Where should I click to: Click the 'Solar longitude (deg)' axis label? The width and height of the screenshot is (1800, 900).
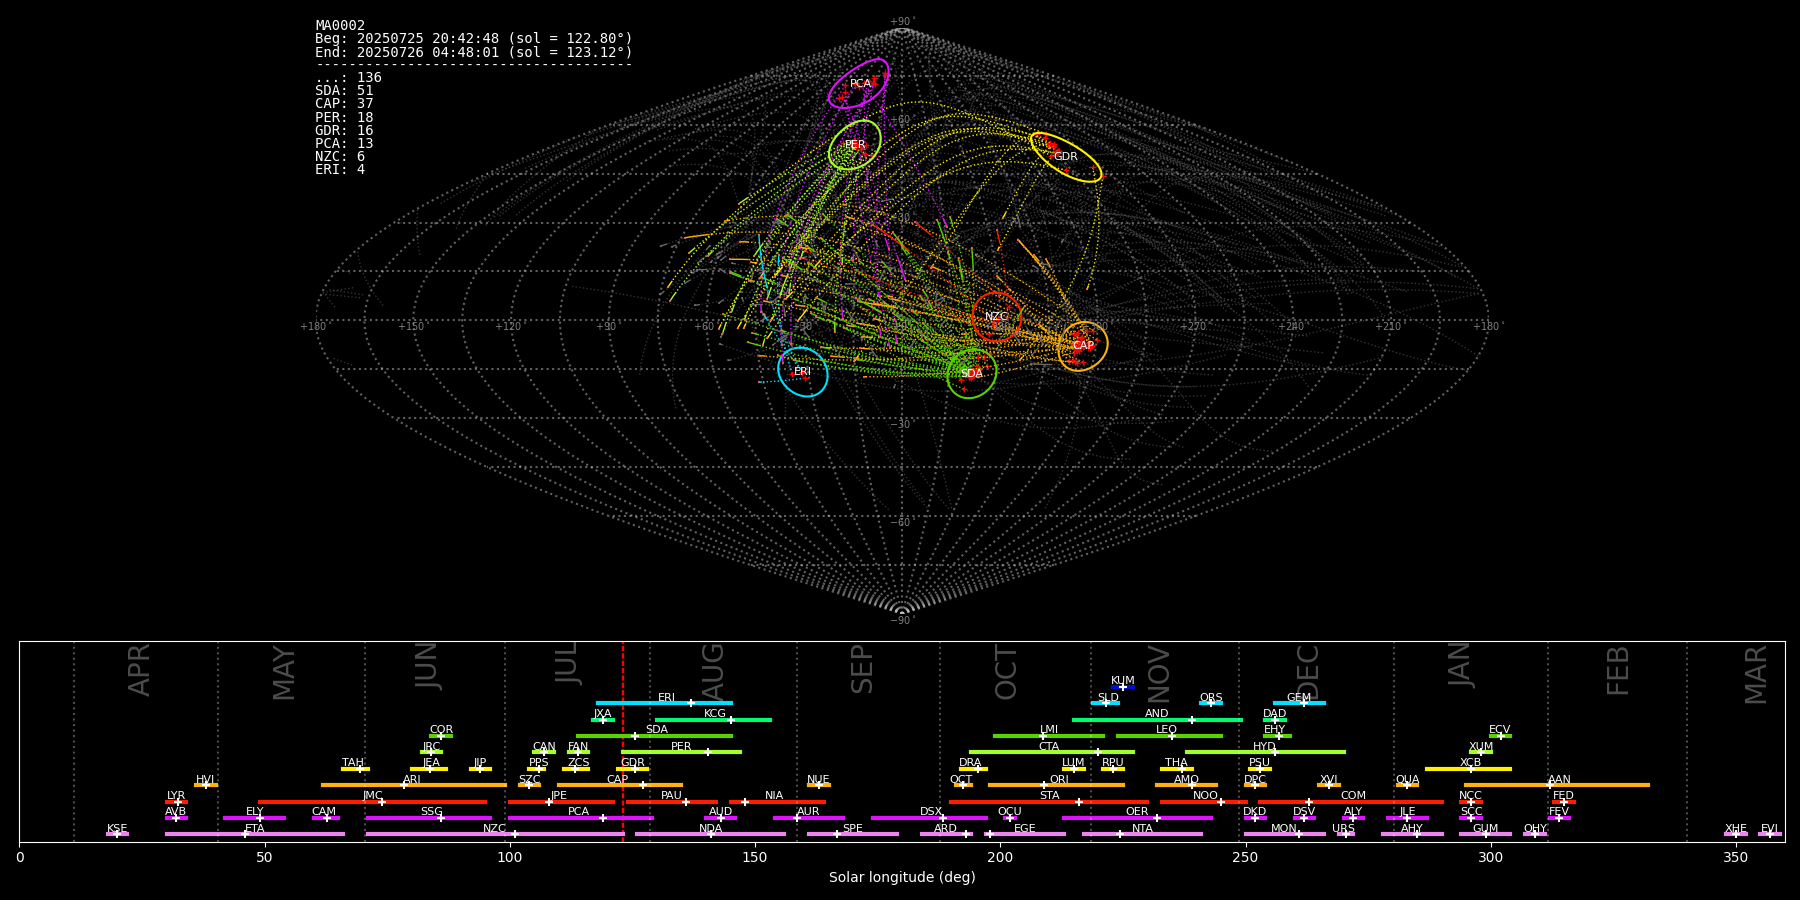tap(902, 878)
